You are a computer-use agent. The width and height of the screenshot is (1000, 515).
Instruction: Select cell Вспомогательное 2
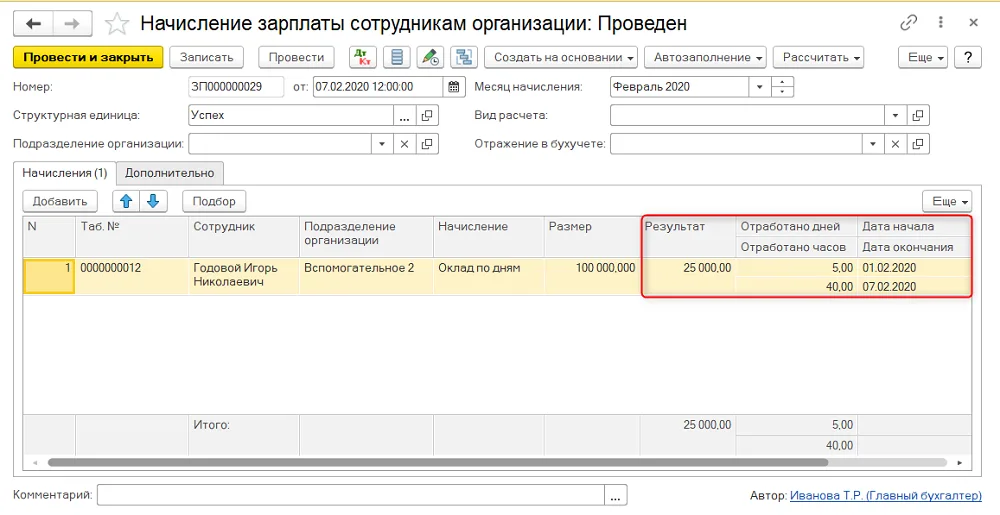click(367, 276)
